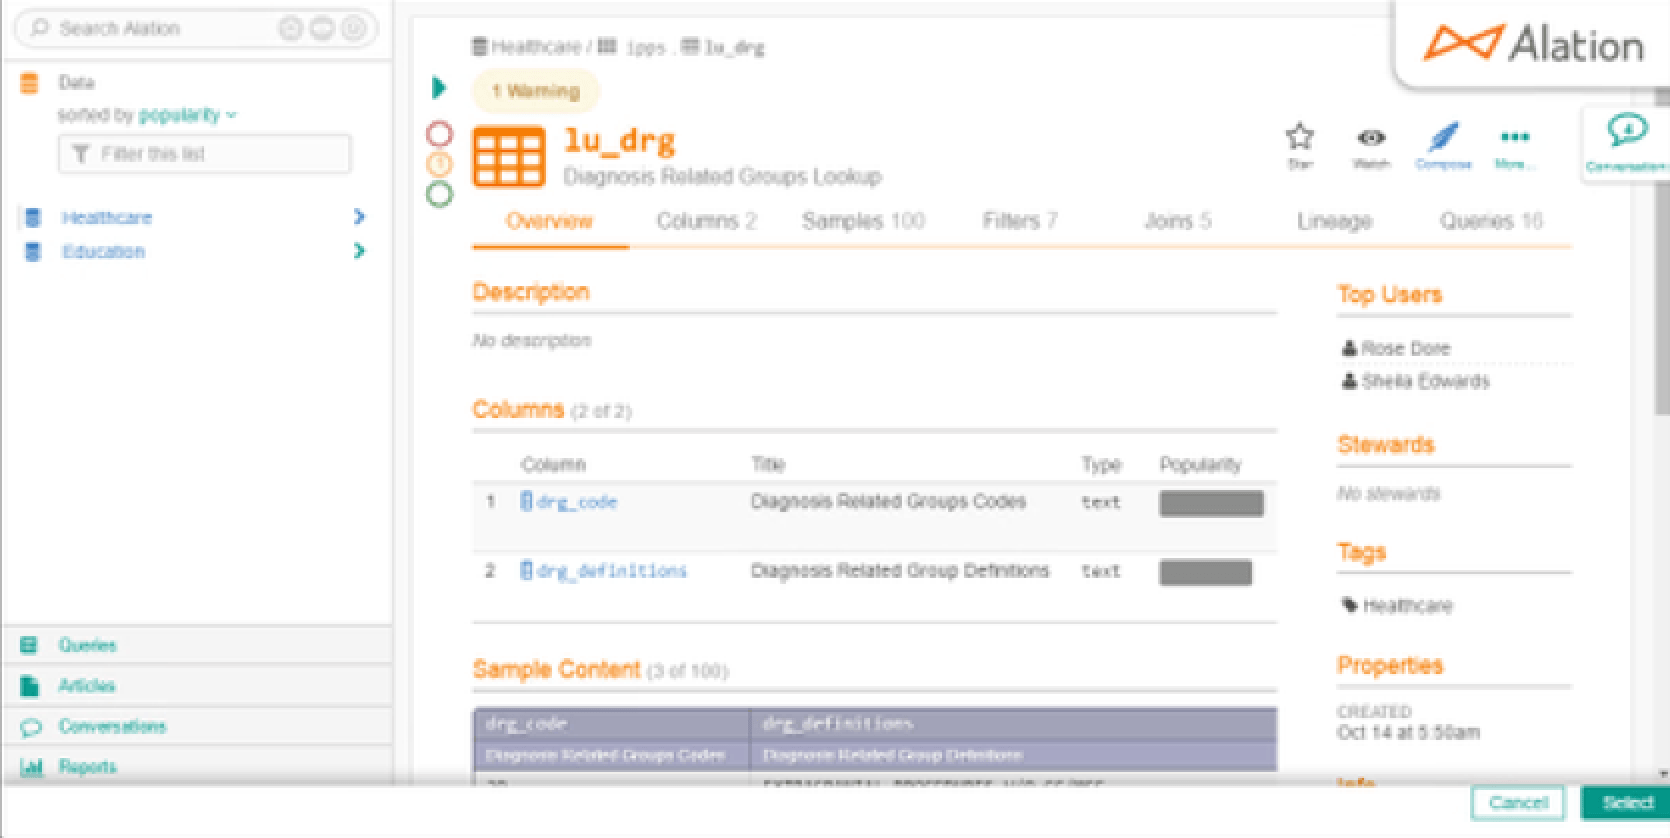
Task: Click the Star icon for lu_drg
Action: [x=1299, y=137]
